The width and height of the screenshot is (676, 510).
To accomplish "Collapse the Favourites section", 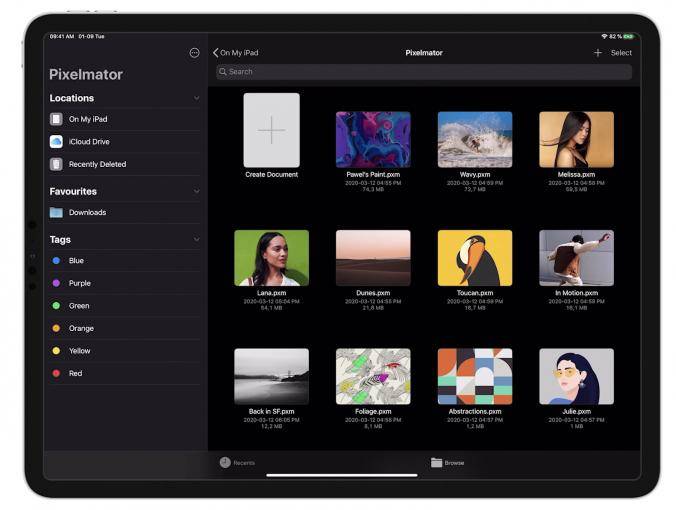I will click(x=197, y=191).
